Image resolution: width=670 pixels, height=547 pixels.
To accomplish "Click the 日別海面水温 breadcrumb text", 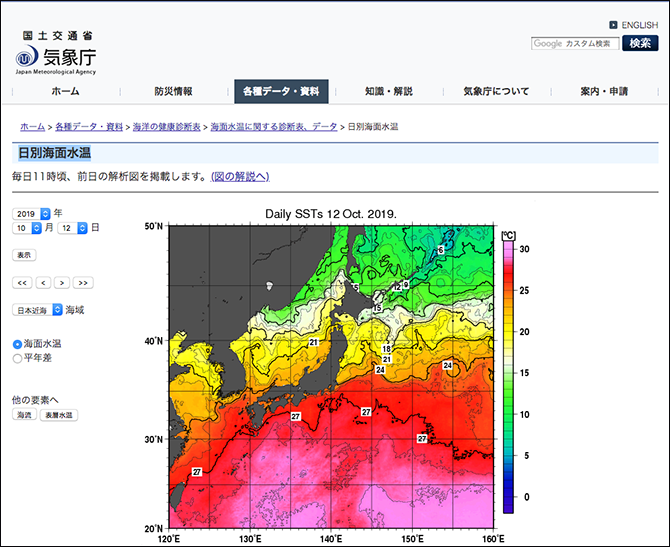I will point(373,127).
